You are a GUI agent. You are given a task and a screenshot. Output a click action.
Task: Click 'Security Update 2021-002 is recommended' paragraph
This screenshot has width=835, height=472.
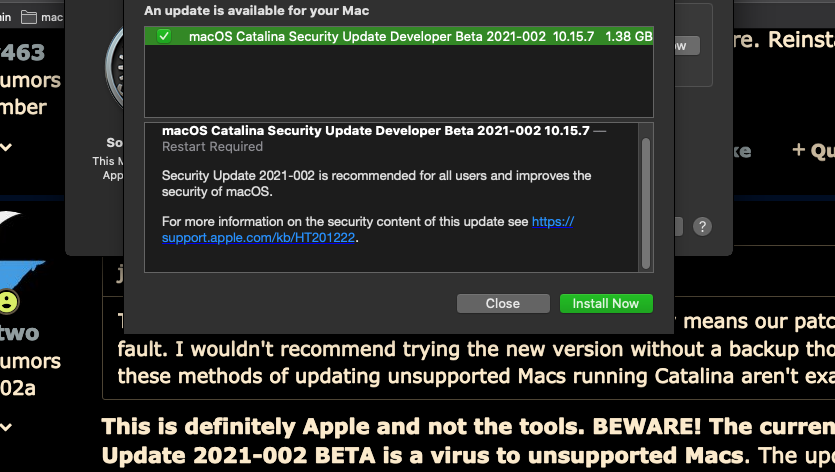(x=376, y=183)
